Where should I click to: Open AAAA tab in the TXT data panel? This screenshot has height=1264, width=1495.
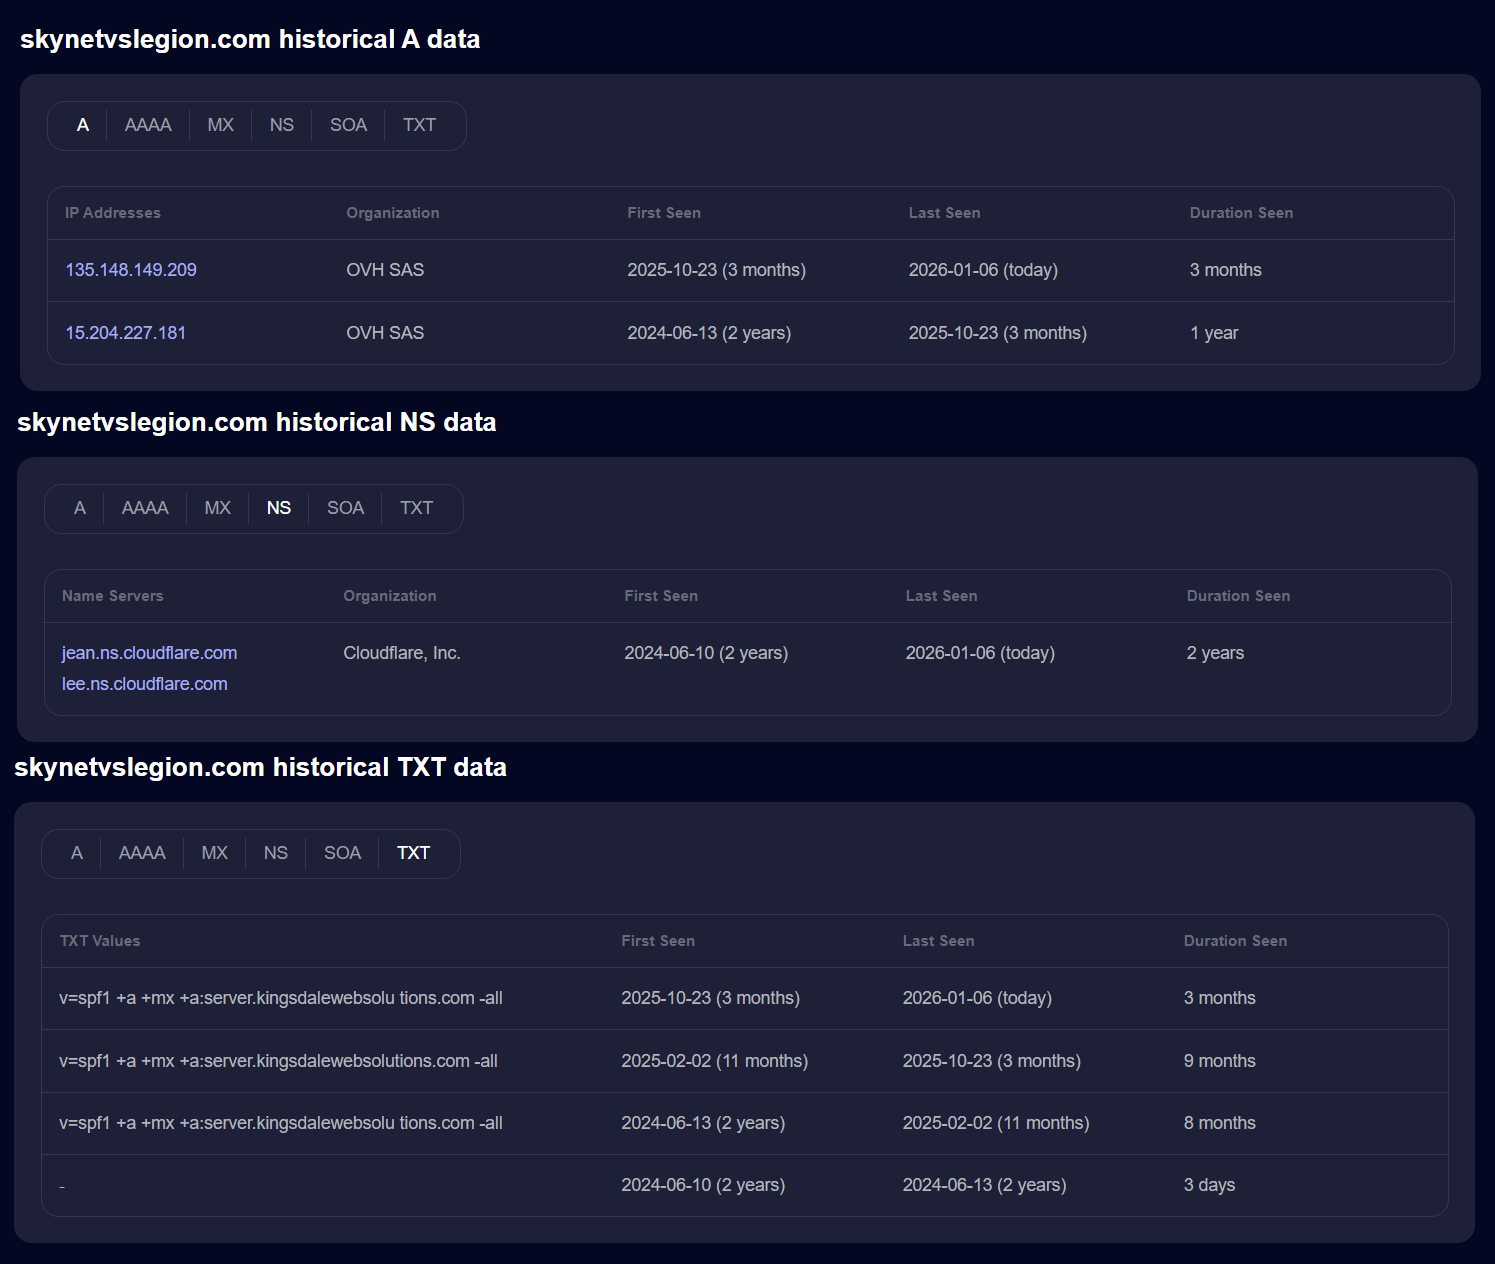pos(142,853)
